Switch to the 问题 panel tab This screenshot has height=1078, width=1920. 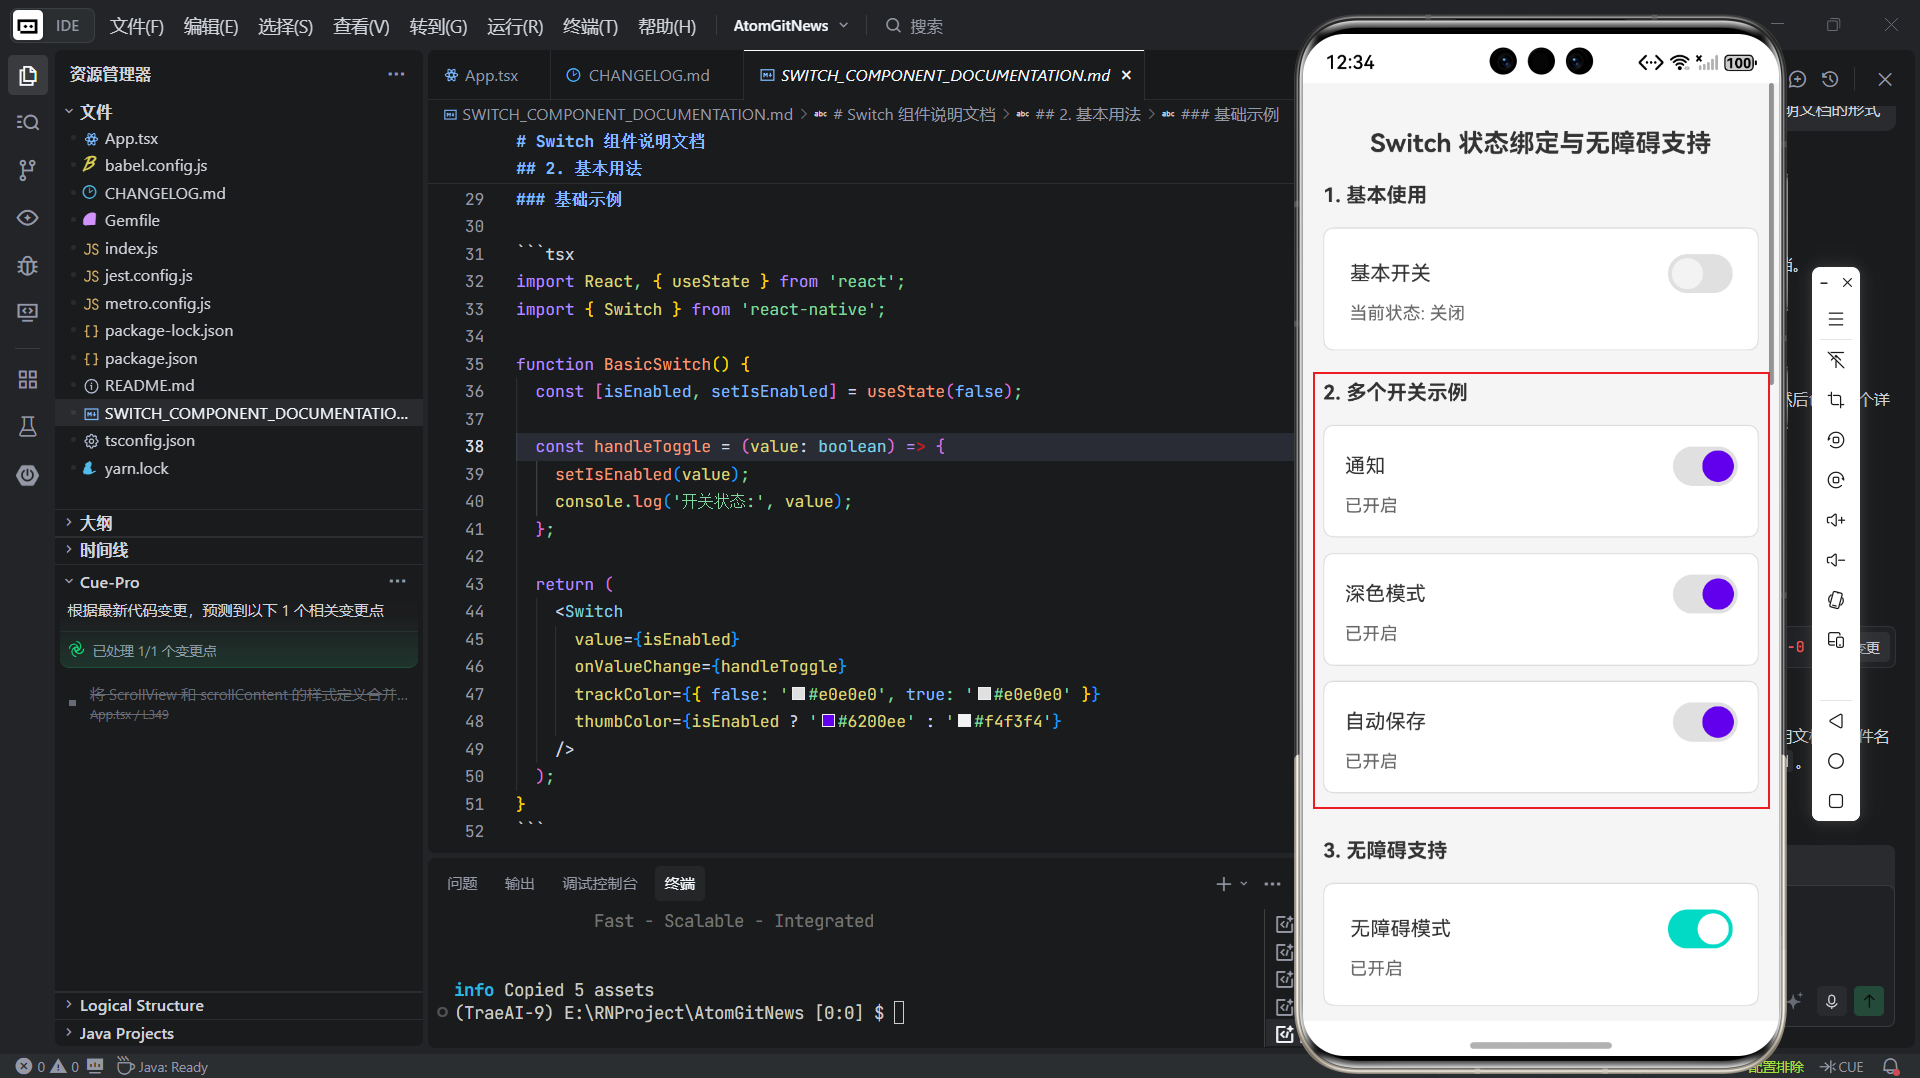[x=462, y=884]
